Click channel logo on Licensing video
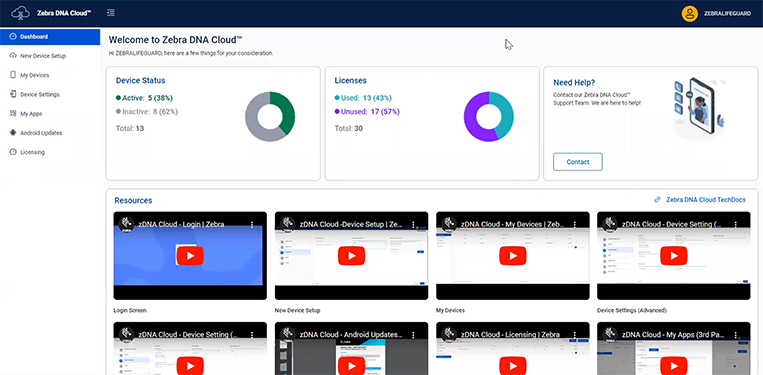 (x=449, y=335)
